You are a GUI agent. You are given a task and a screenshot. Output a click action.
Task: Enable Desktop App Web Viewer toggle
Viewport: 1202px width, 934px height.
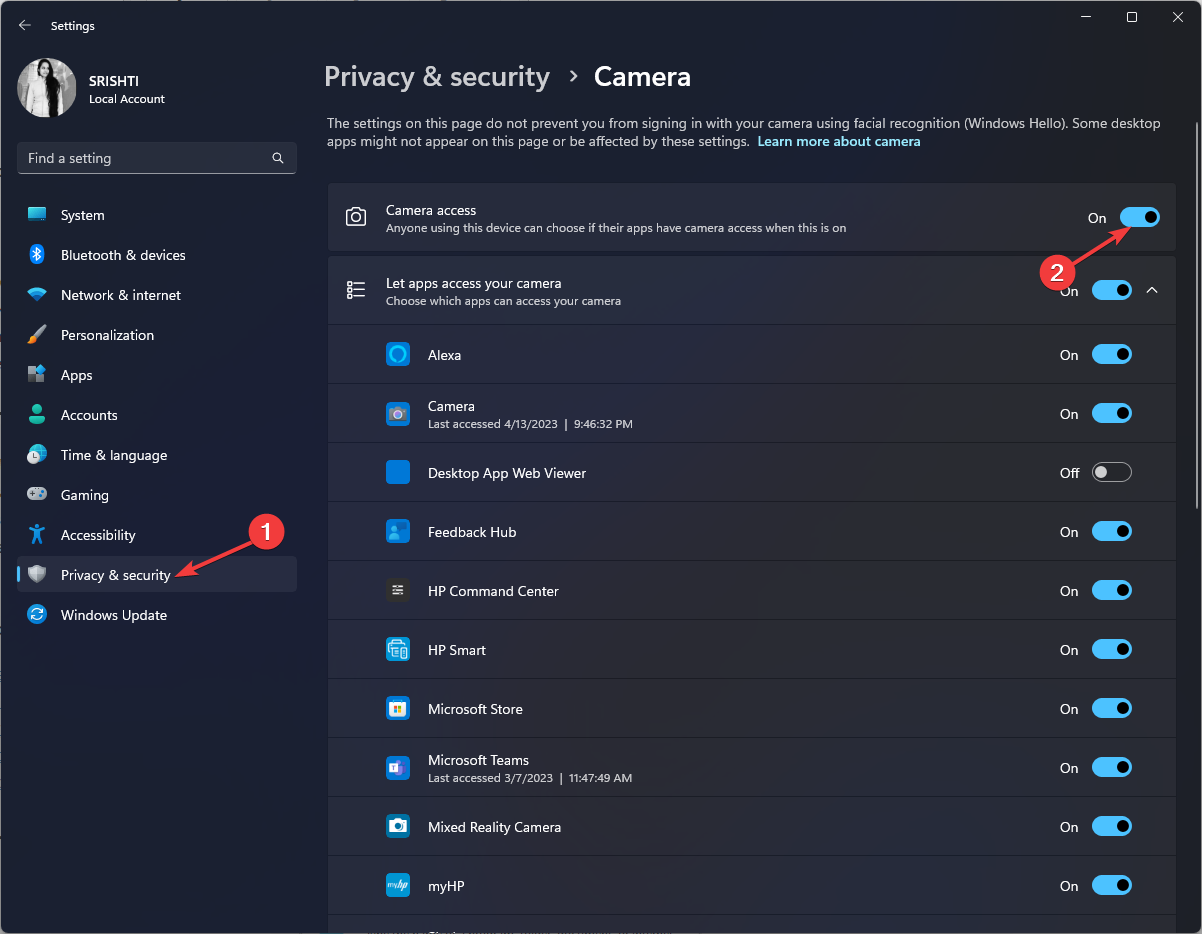[x=1112, y=472]
